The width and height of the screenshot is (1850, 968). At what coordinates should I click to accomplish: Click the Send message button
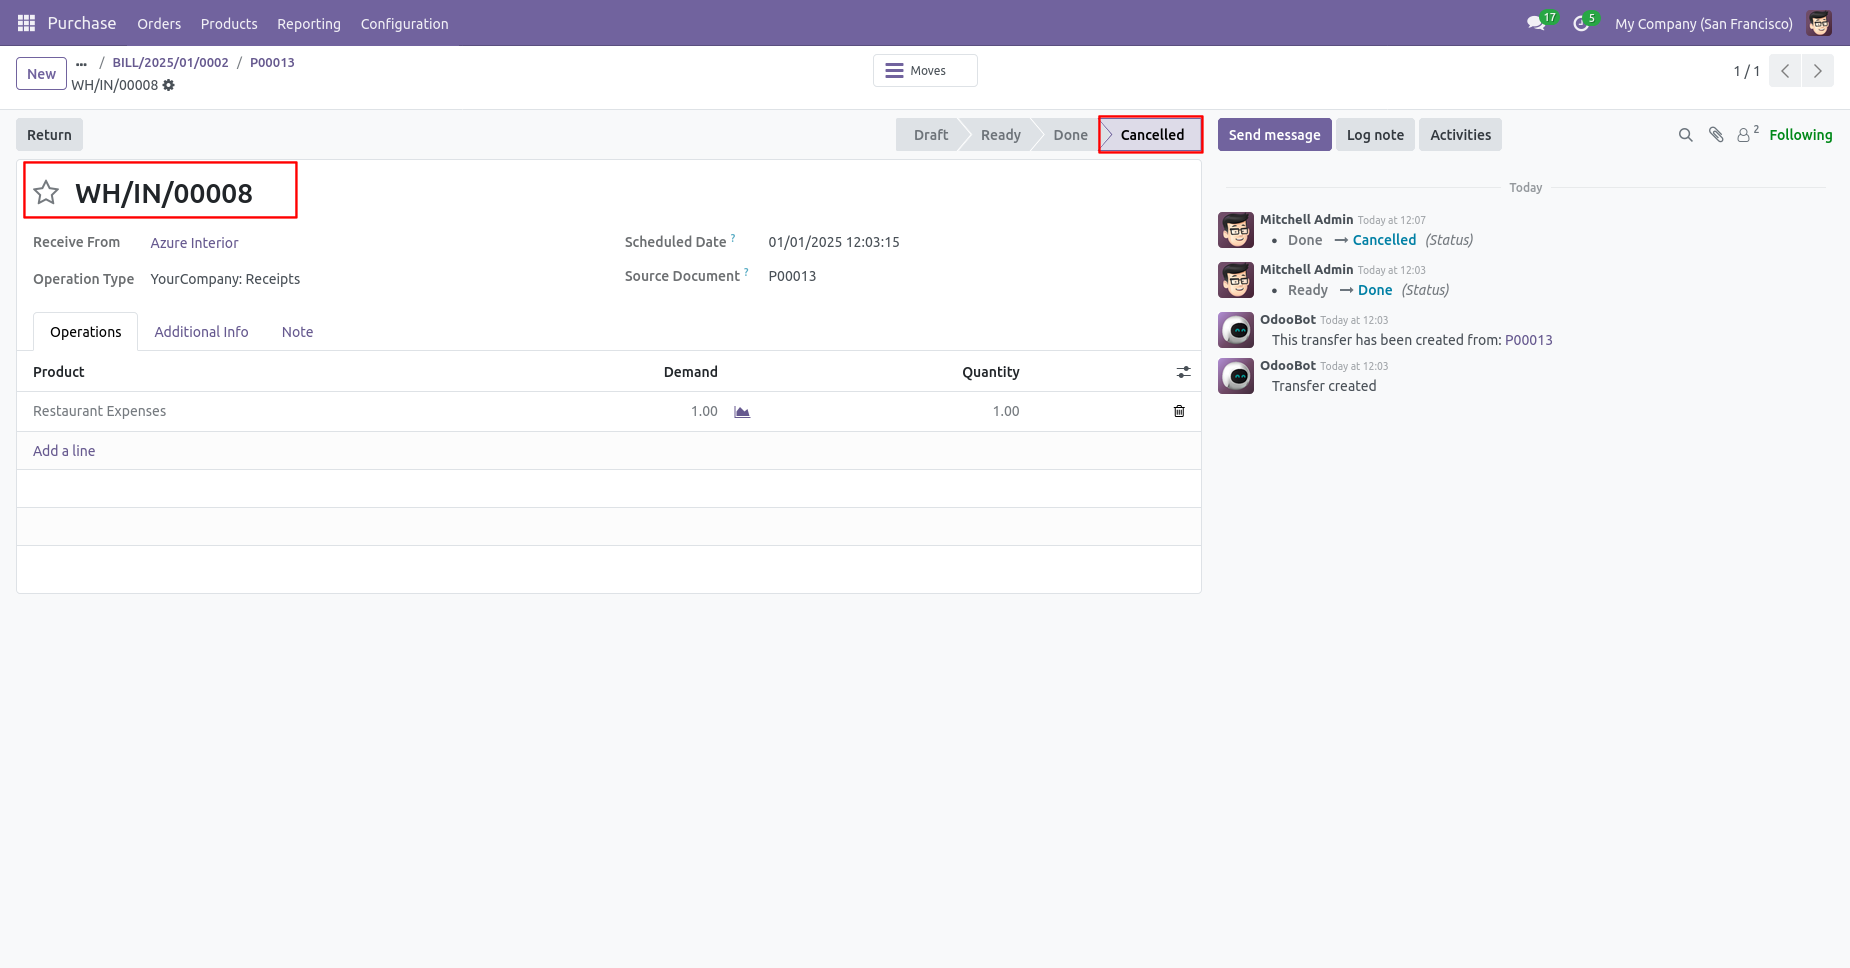[x=1274, y=135]
